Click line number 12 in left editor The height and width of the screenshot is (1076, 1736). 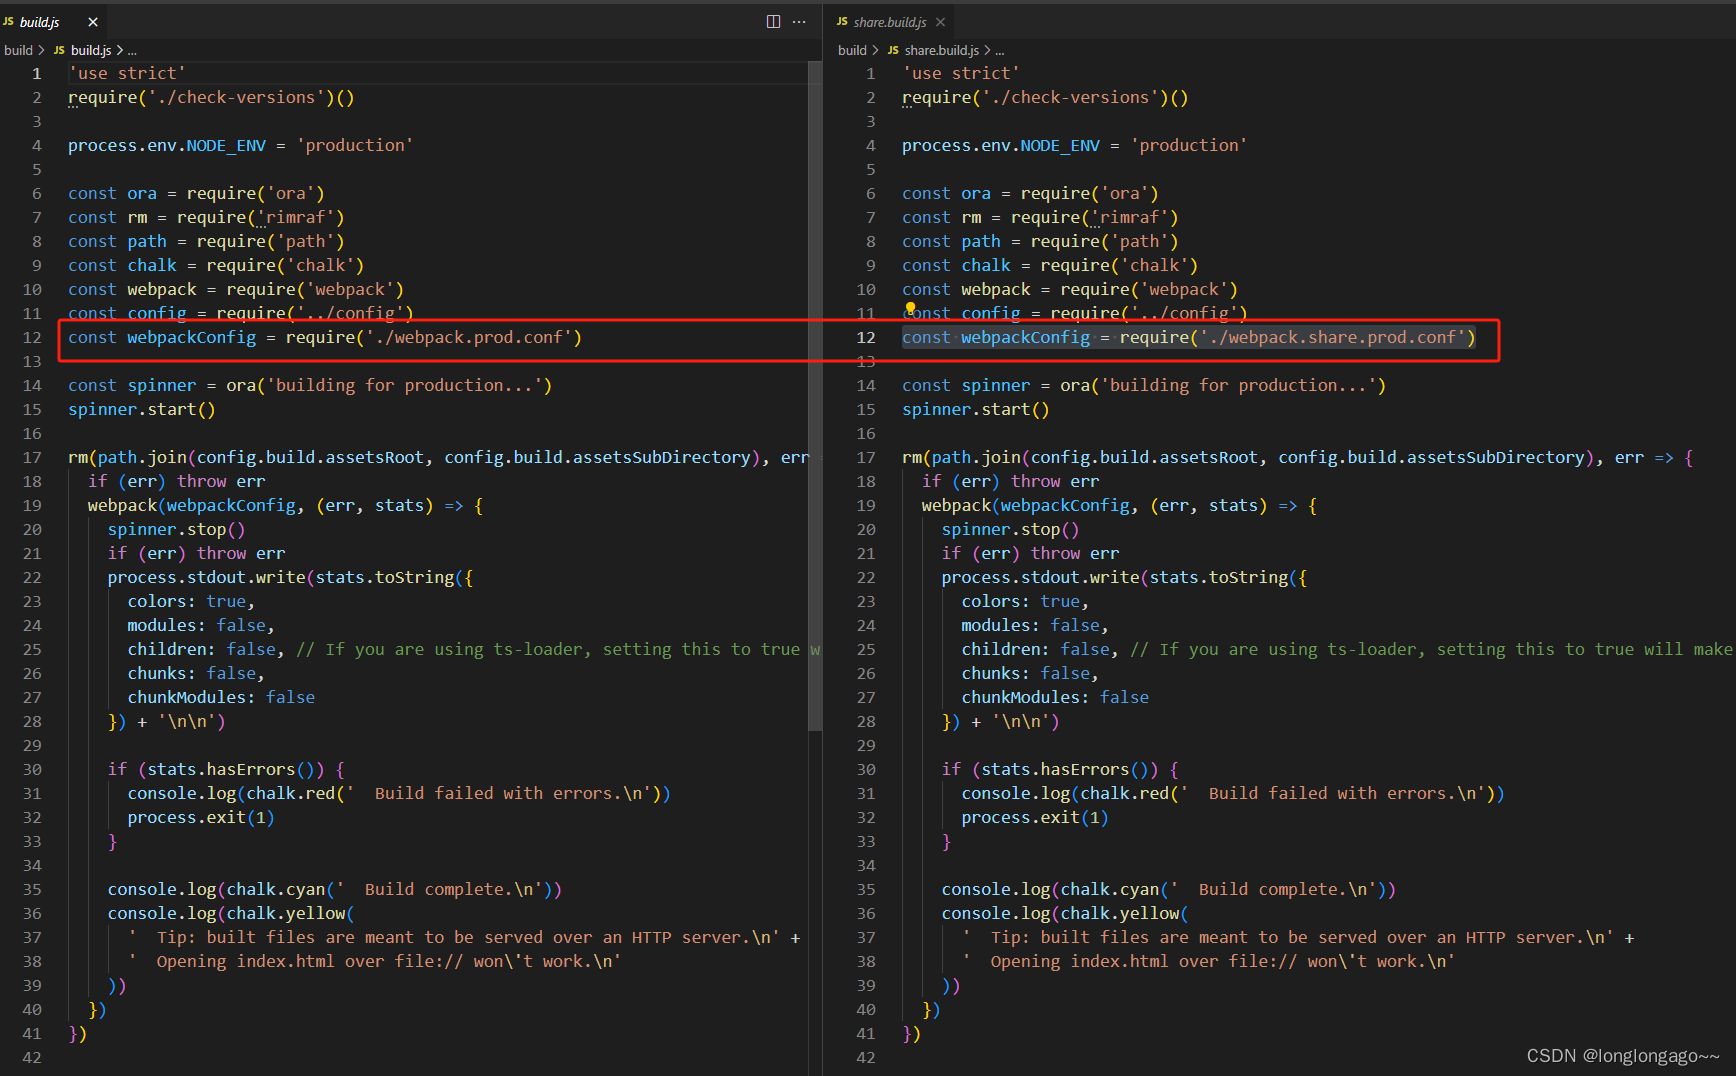click(32, 337)
